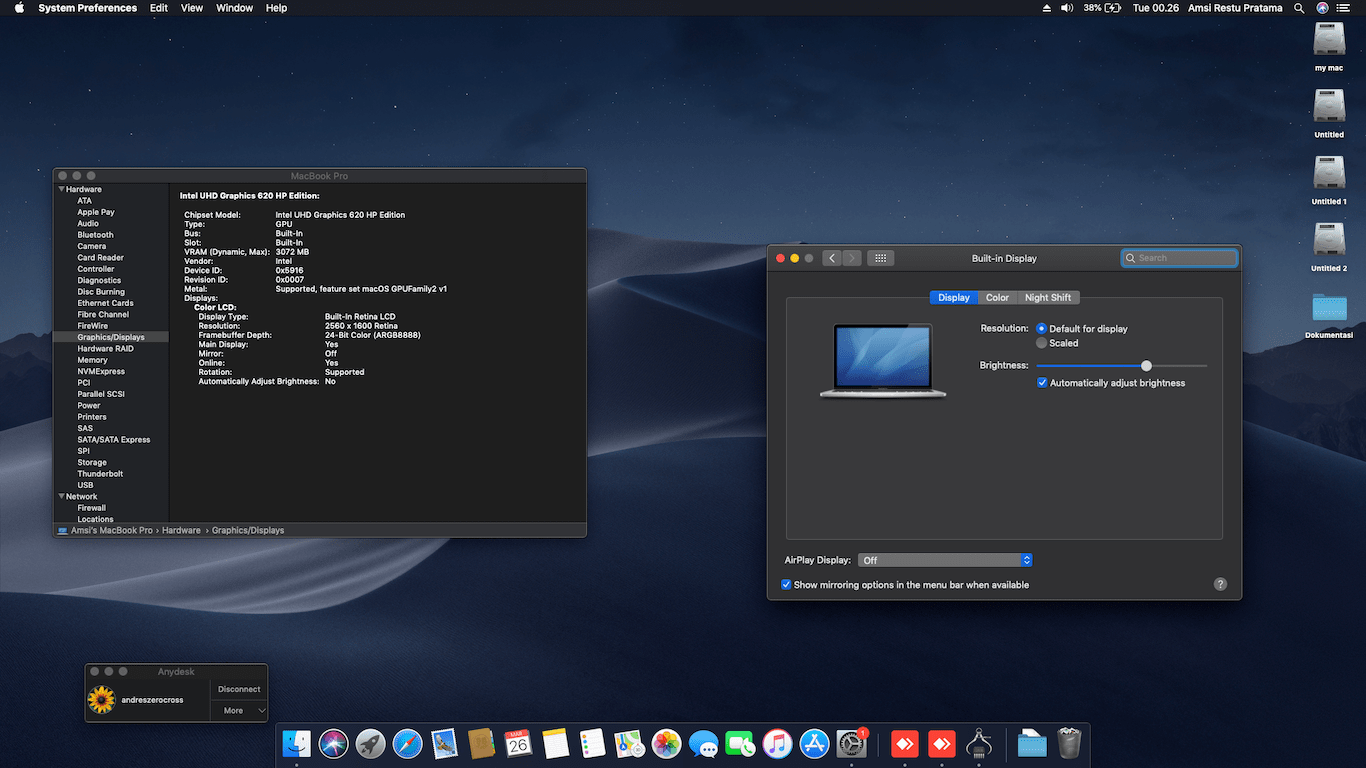
Task: Switch to the Display tab
Action: pyautogui.click(x=954, y=298)
